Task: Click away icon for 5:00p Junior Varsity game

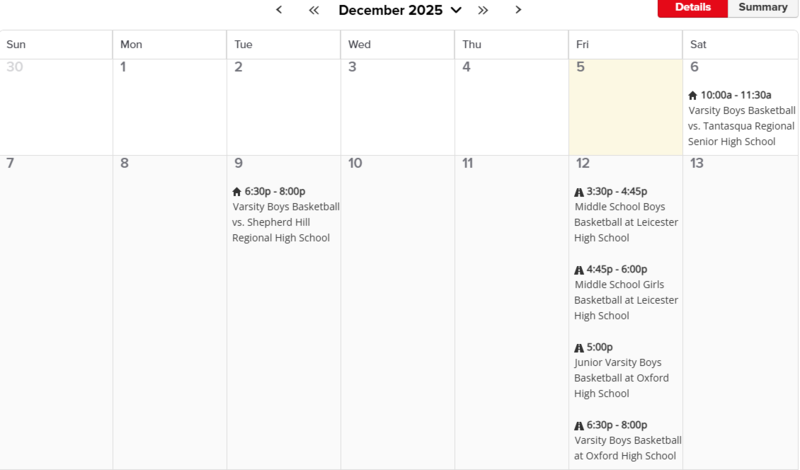Action: click(x=579, y=348)
